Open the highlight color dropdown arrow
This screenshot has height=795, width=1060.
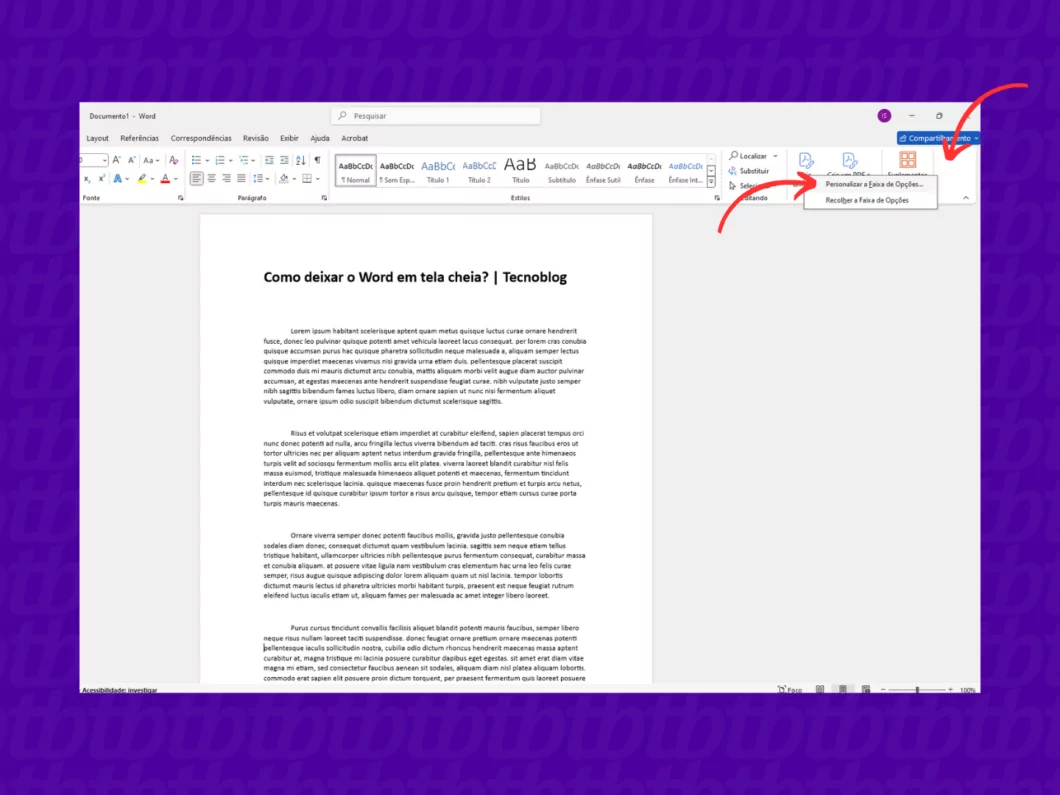[x=152, y=179]
